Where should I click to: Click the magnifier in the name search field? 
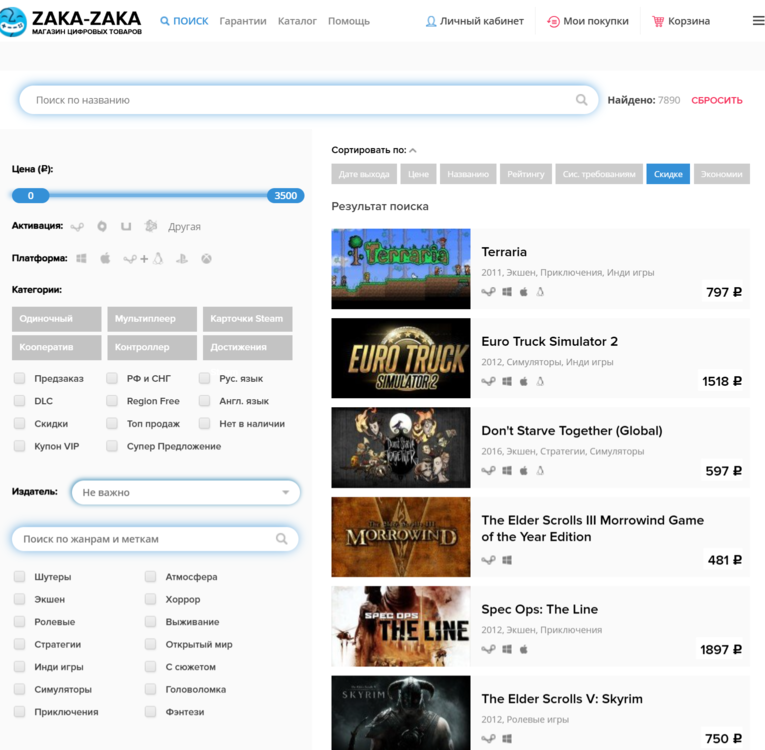pyautogui.click(x=581, y=100)
